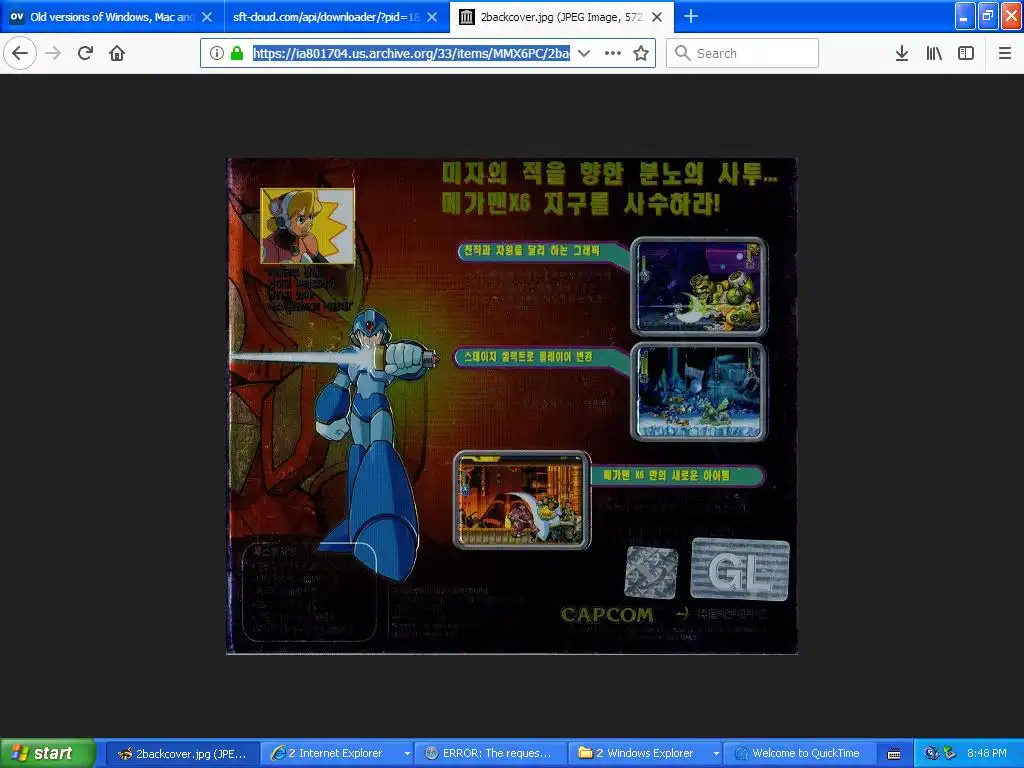Open the Firefox hamburger menu
This screenshot has width=1024, height=768.
(x=1005, y=53)
